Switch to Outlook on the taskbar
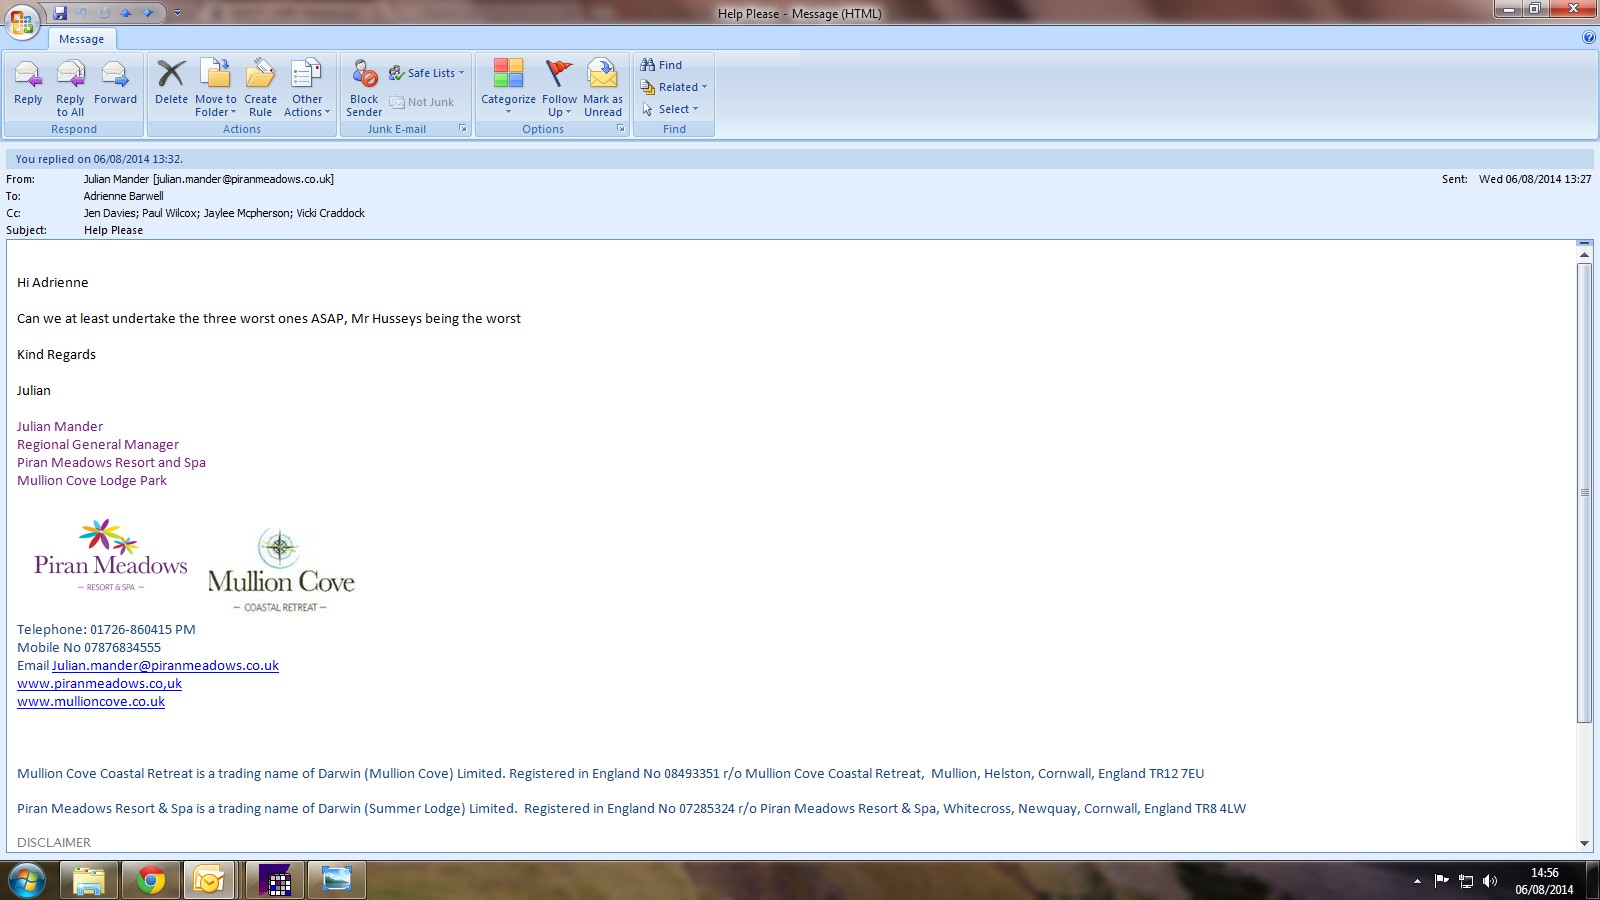This screenshot has height=900, width=1600. point(210,881)
